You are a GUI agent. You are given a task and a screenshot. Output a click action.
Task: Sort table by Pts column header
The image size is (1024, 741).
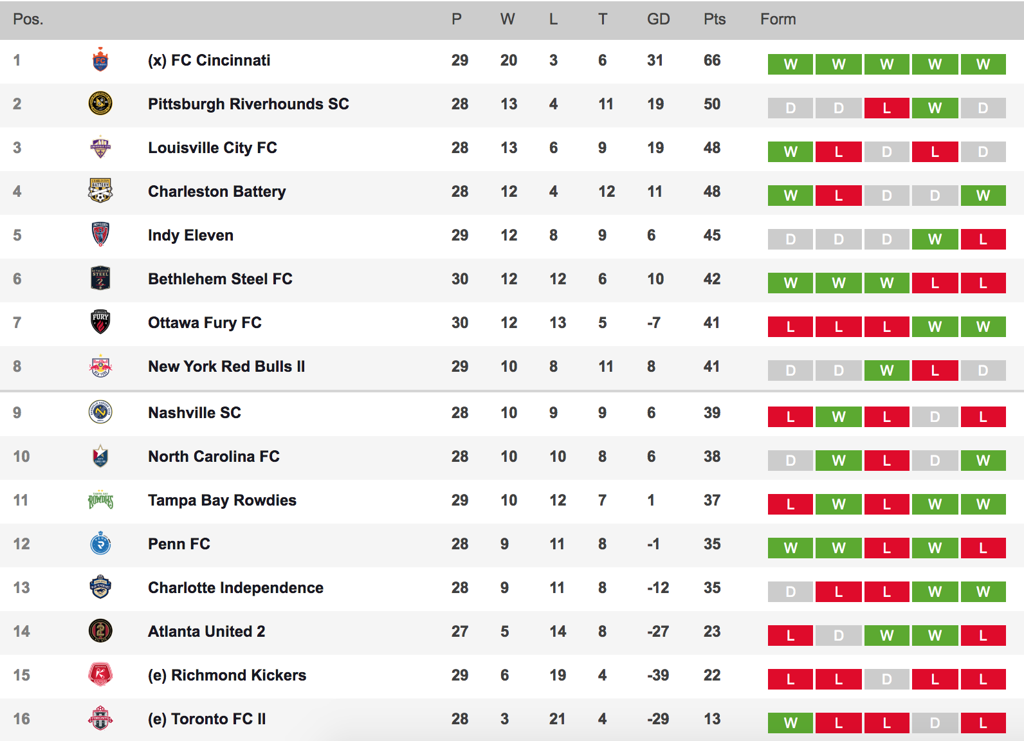[x=714, y=20]
